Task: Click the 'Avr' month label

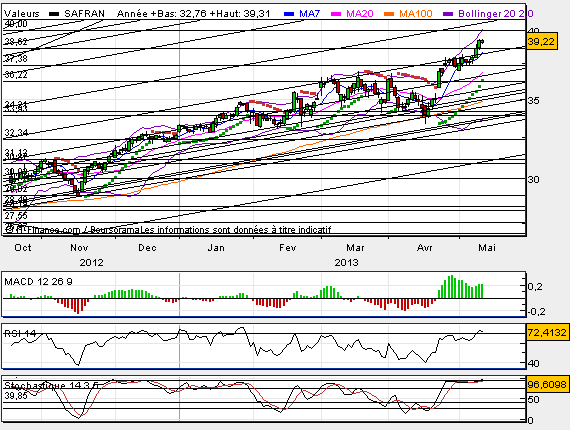Action: tap(425, 248)
